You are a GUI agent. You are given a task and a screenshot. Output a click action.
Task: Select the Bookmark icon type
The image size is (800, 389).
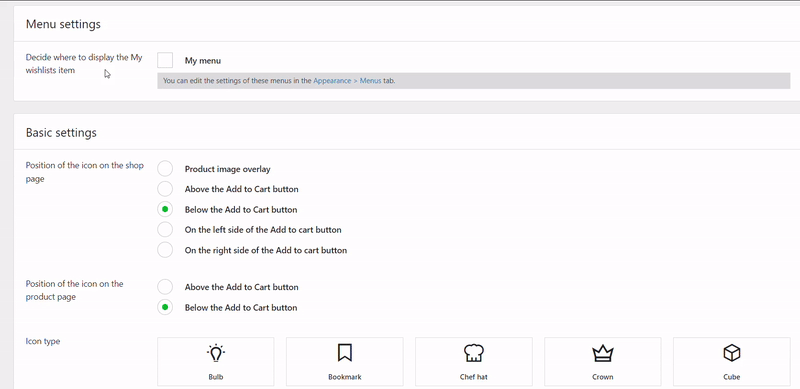pos(344,361)
